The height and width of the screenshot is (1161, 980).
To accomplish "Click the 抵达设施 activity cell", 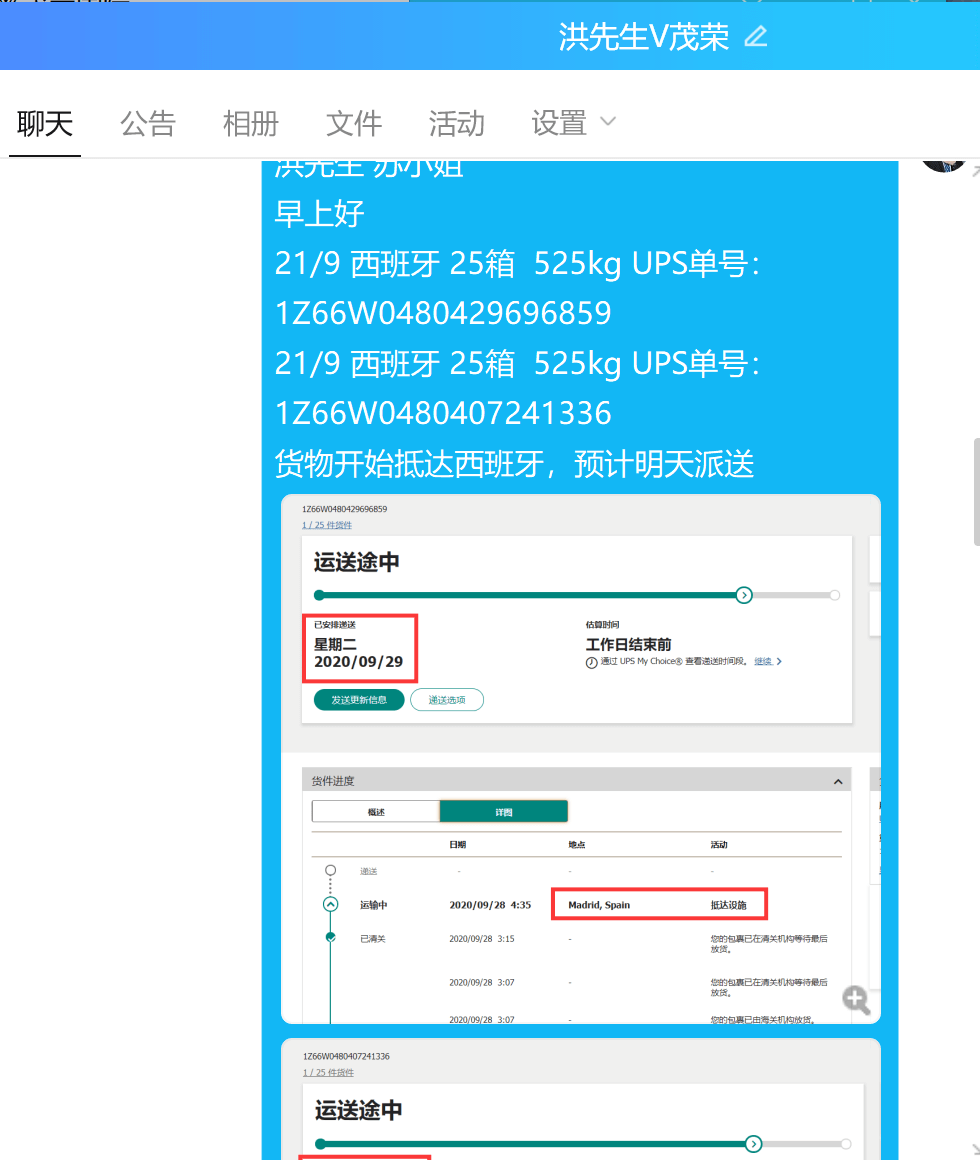I will pyautogui.click(x=728, y=905).
